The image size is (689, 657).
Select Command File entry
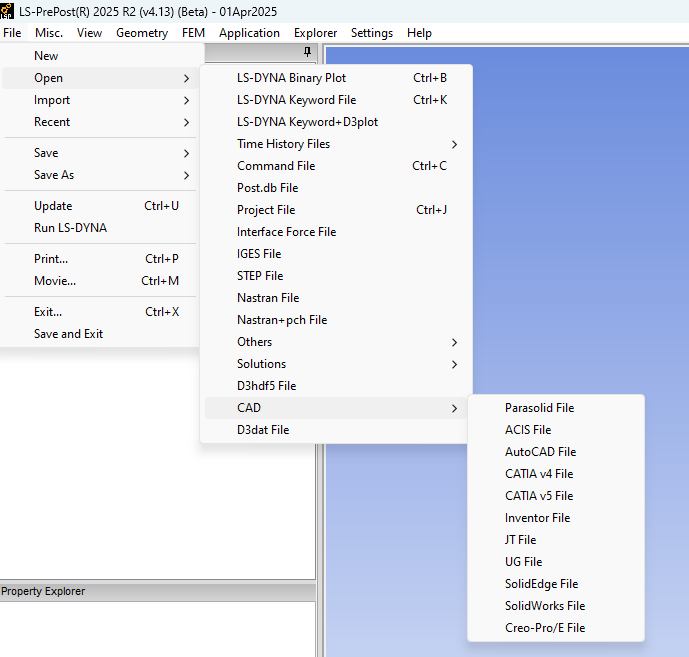336,166
